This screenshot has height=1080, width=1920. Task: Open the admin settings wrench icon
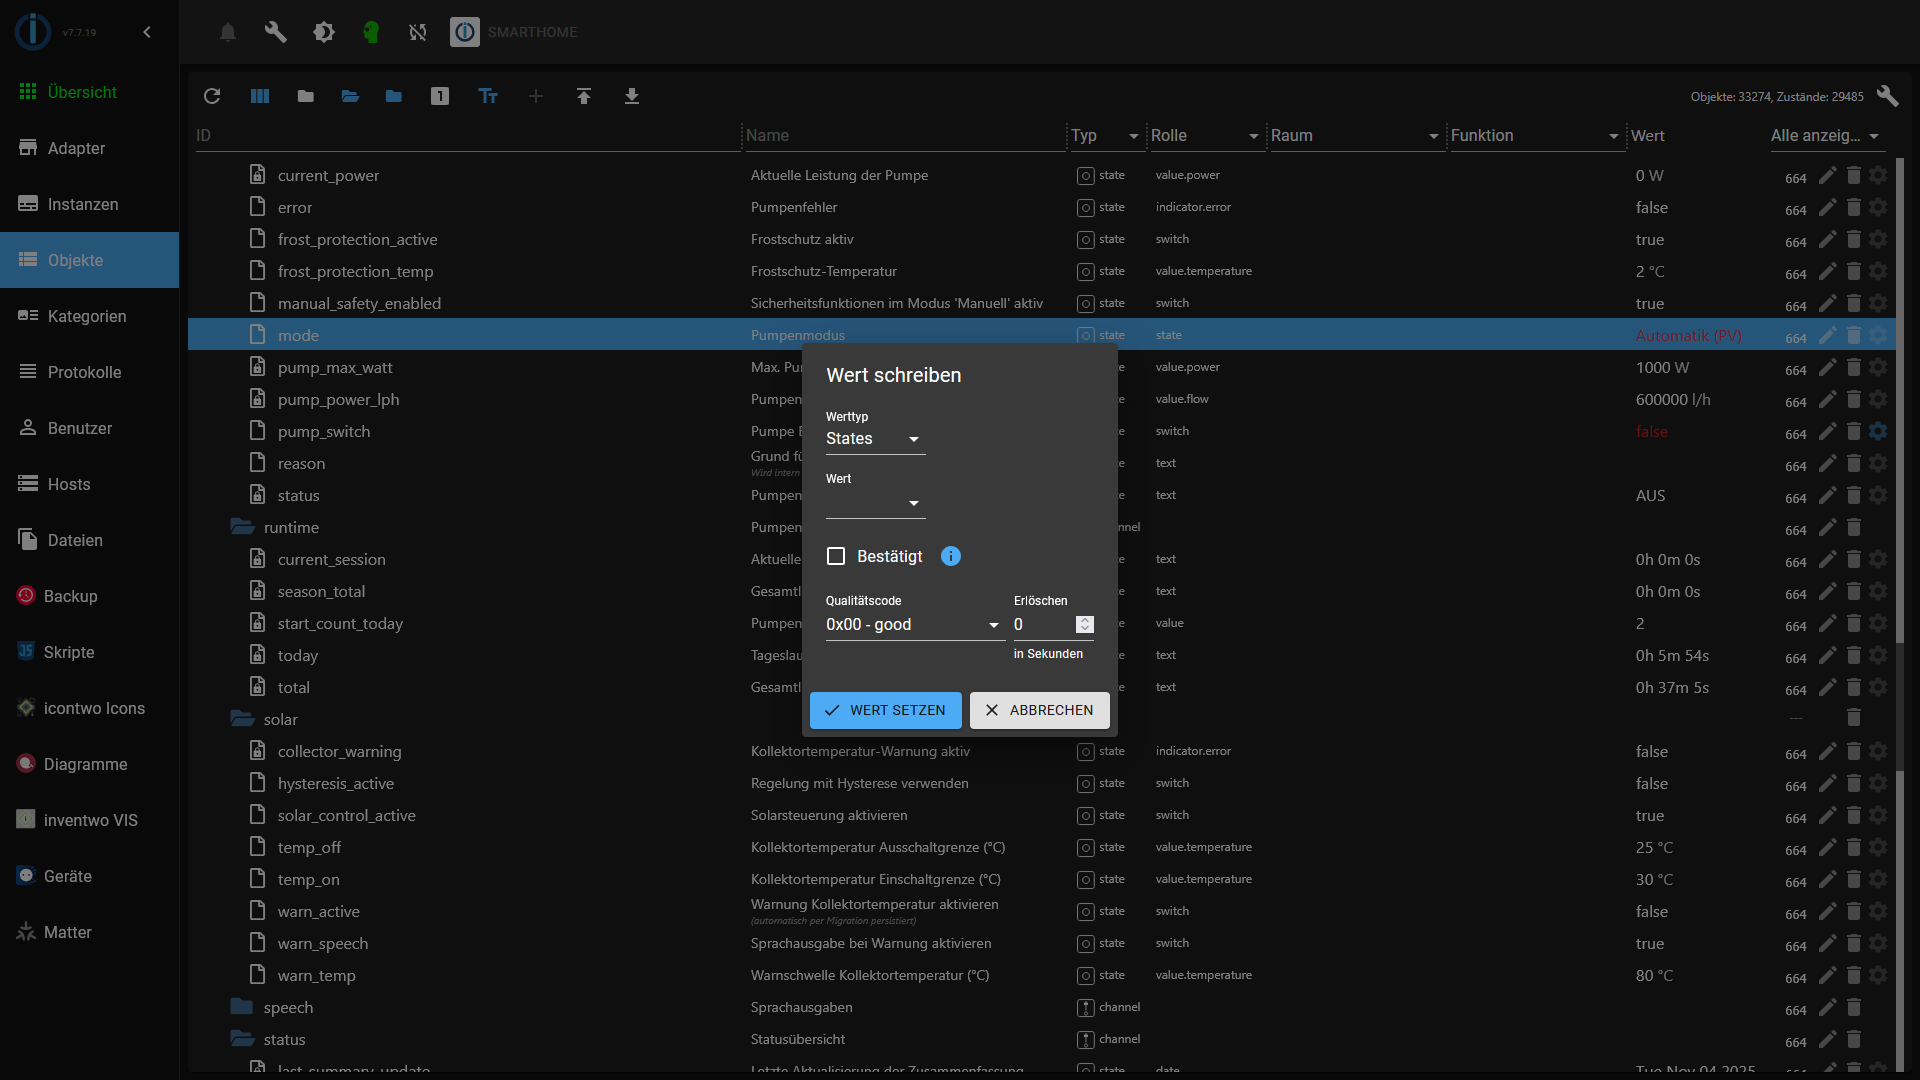tap(275, 32)
